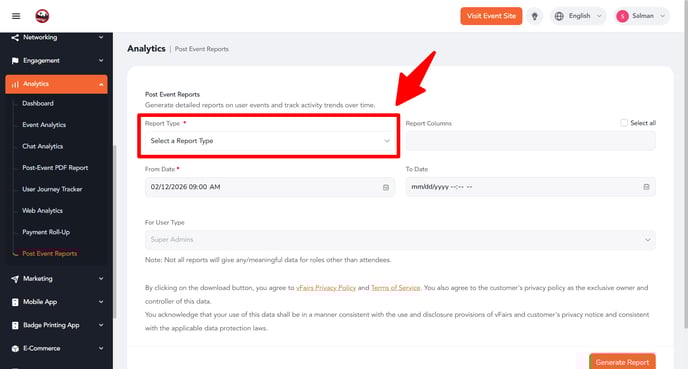Viewport: 688px width, 369px height.
Task: Check the Select all checkbox
Action: pyautogui.click(x=624, y=123)
